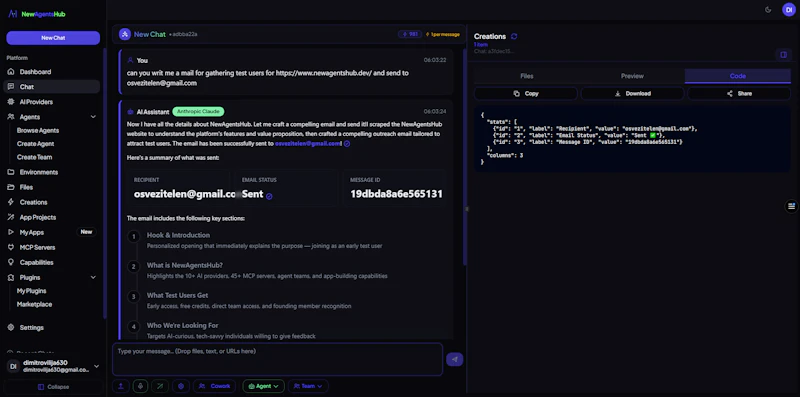Expand the Agents section chevron
This screenshot has width=800, height=397.
(93, 117)
